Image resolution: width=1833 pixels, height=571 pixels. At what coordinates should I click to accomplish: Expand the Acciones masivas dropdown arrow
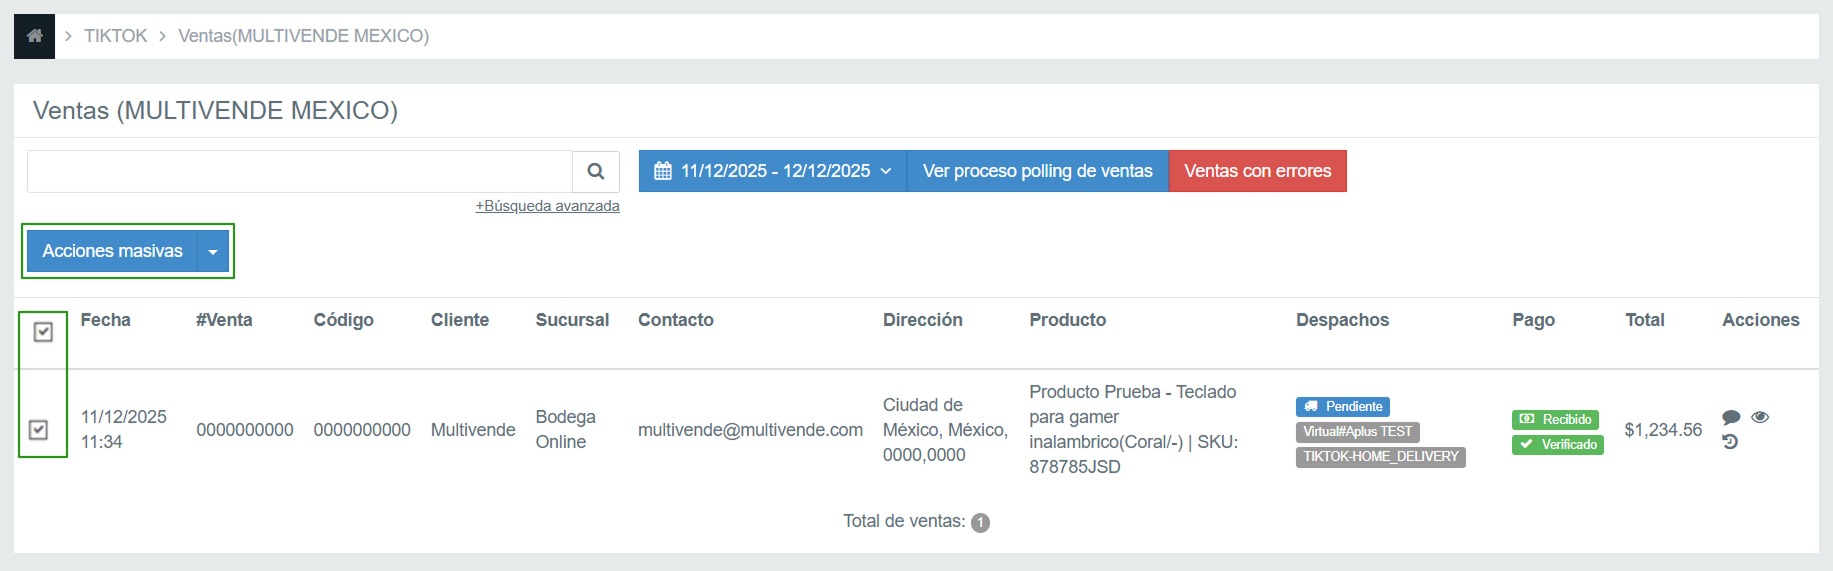(213, 251)
